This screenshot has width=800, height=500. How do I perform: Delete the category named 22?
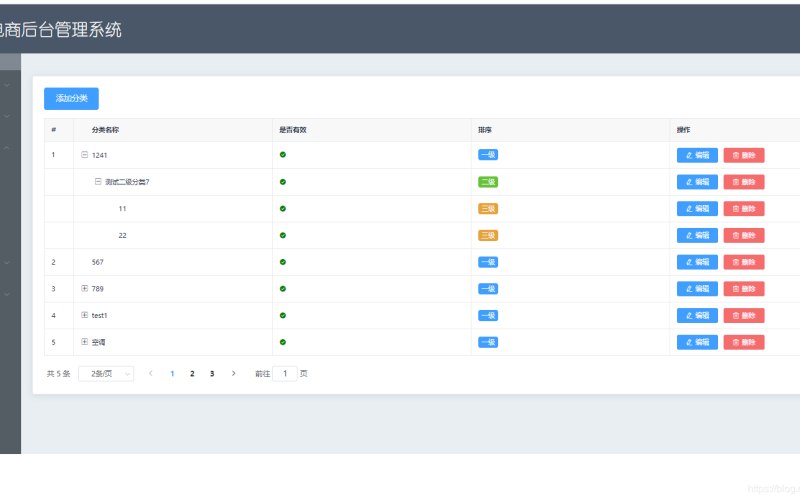click(x=744, y=235)
